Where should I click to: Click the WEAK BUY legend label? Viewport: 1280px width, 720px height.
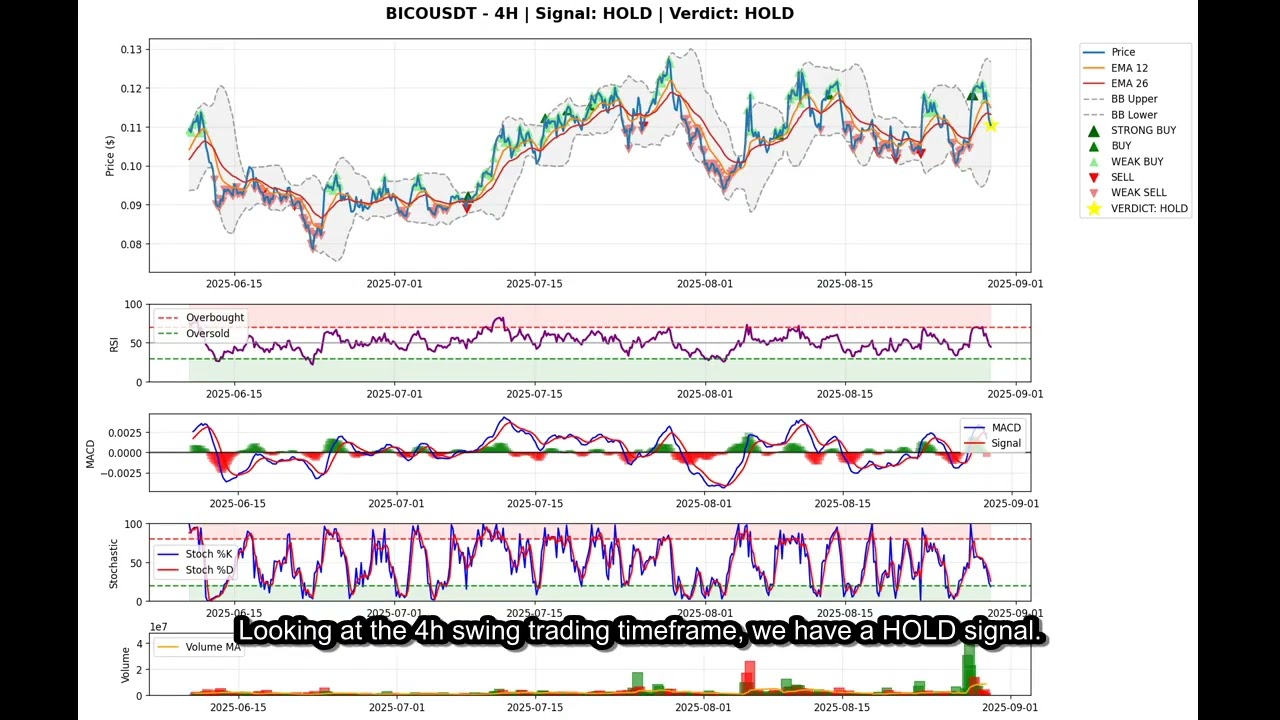click(1137, 161)
